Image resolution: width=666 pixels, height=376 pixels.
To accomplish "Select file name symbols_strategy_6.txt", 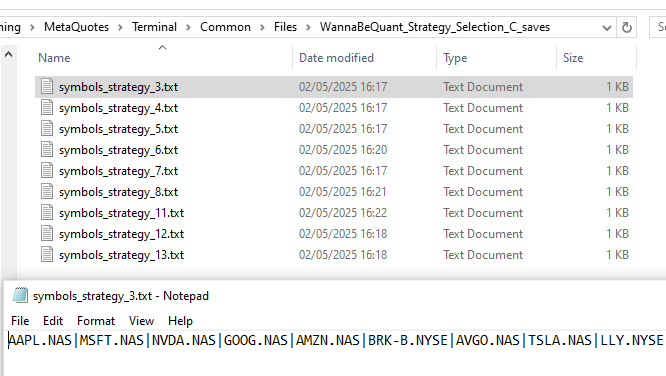I will point(119,150).
